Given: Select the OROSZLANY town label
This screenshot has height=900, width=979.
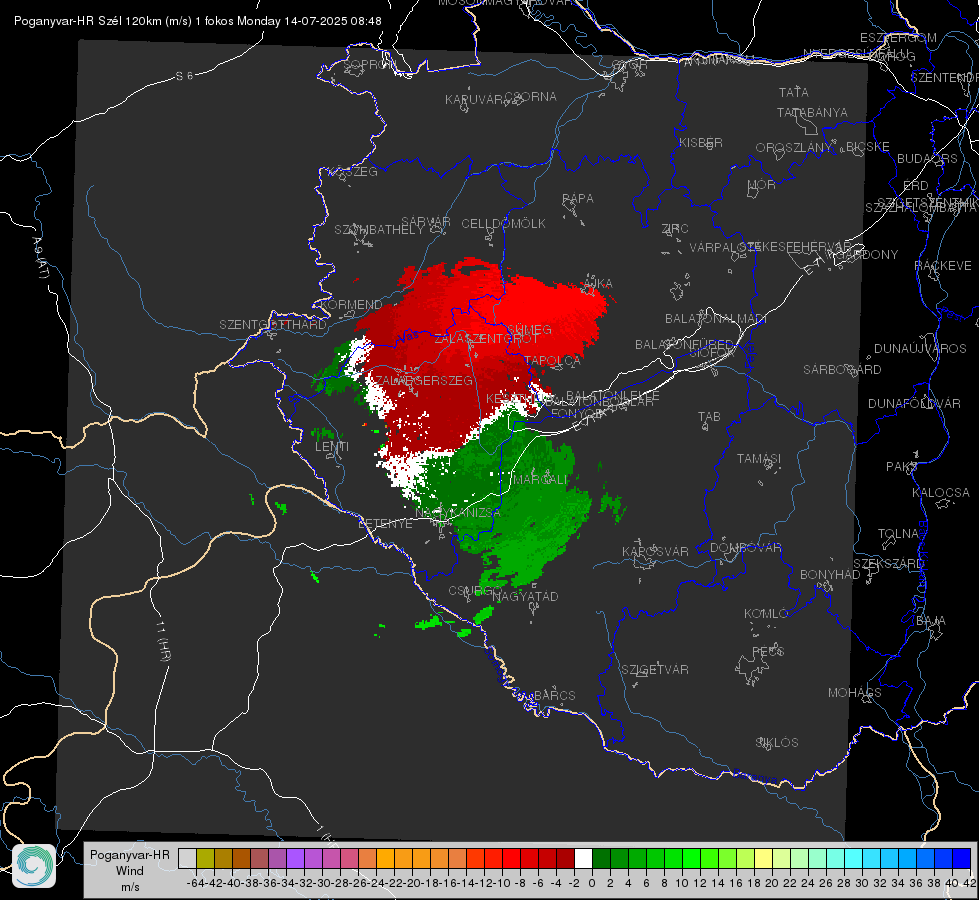Looking at the screenshot, I should coord(794,147).
